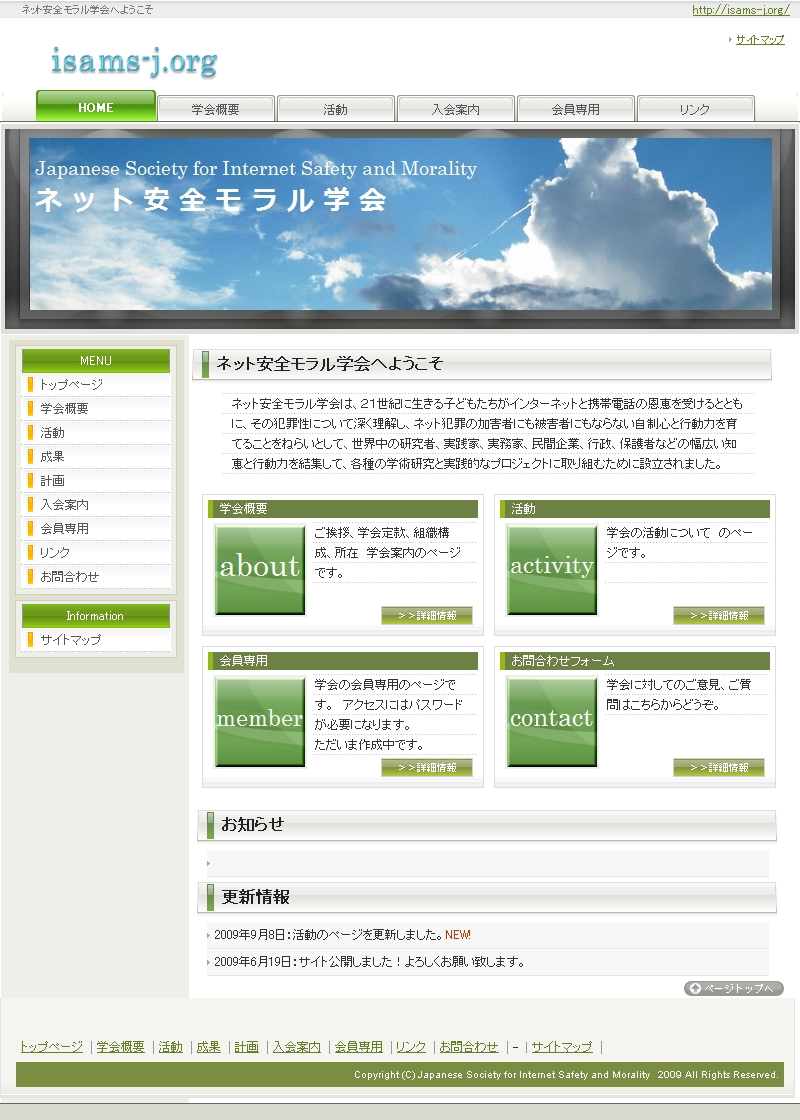Click the footer copyright text
Screen dimensions: 800x1120
[x=566, y=1074]
